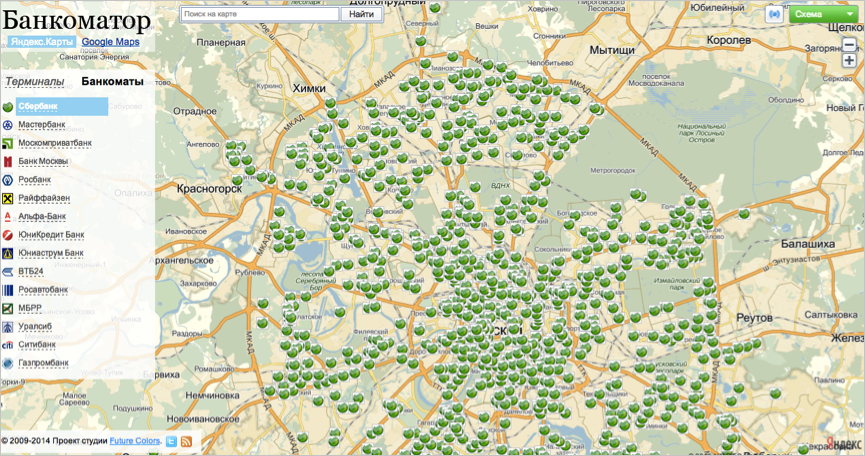Viewport: 865px width, 456px height.
Task: Open the Схема map type dropdown
Action: click(822, 14)
